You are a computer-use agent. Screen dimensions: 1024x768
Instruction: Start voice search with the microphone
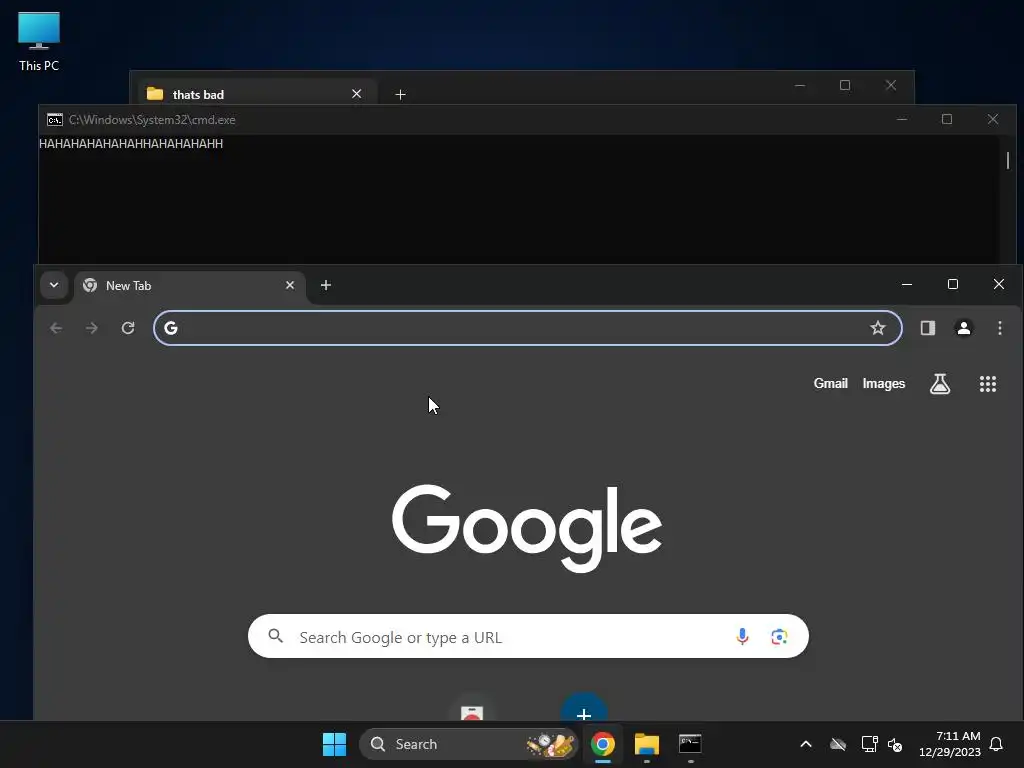coord(742,636)
